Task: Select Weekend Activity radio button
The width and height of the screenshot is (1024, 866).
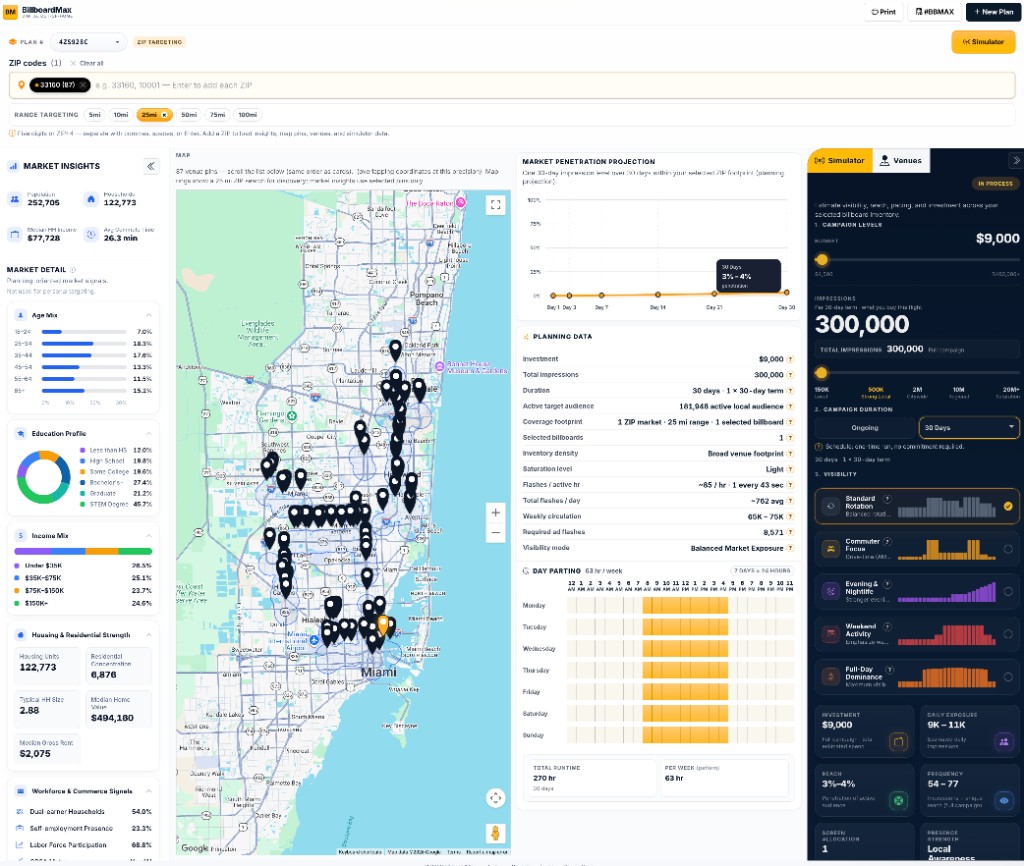Action: pyautogui.click(x=1008, y=634)
